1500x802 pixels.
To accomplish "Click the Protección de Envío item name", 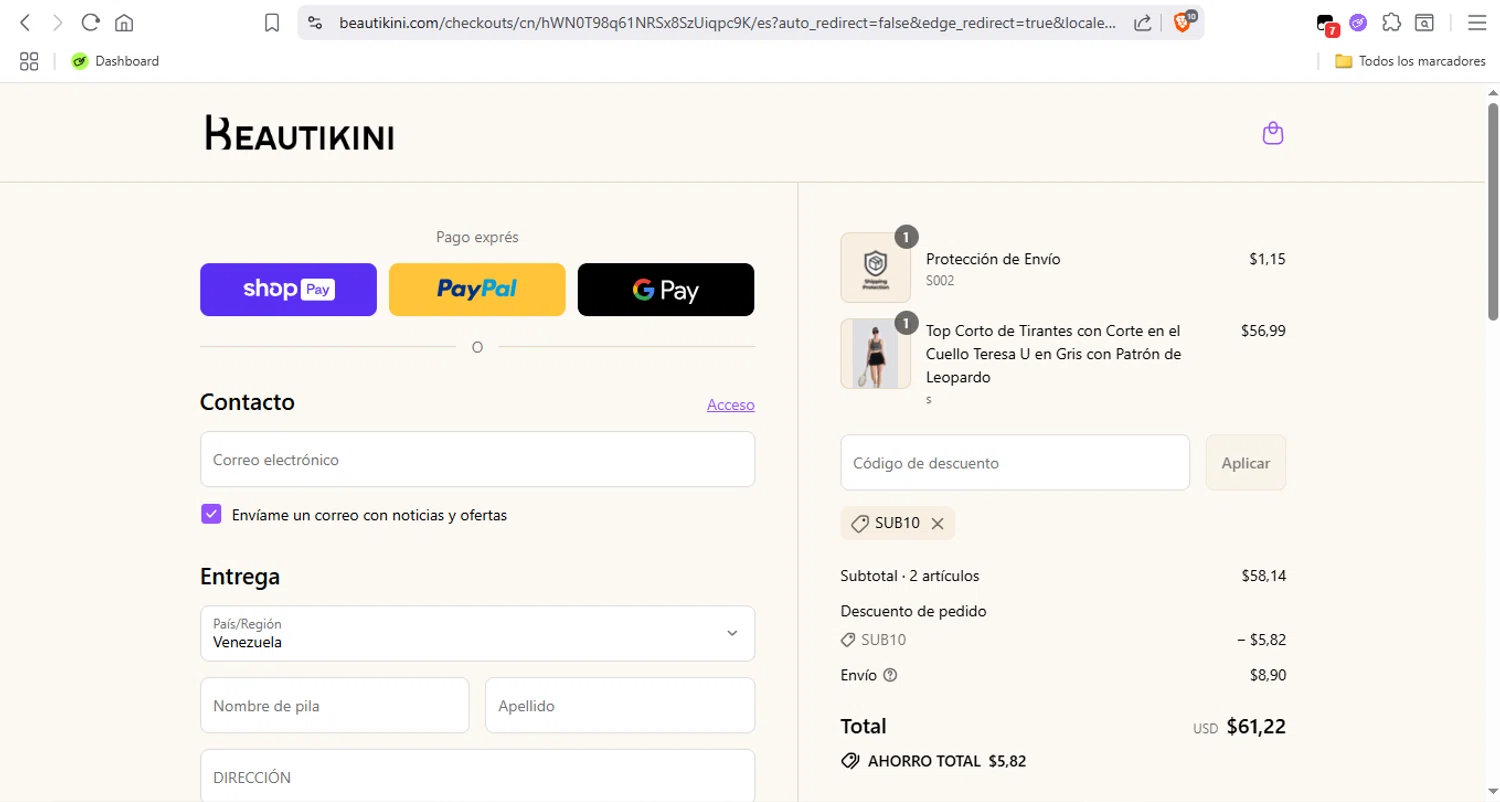I will point(993,259).
